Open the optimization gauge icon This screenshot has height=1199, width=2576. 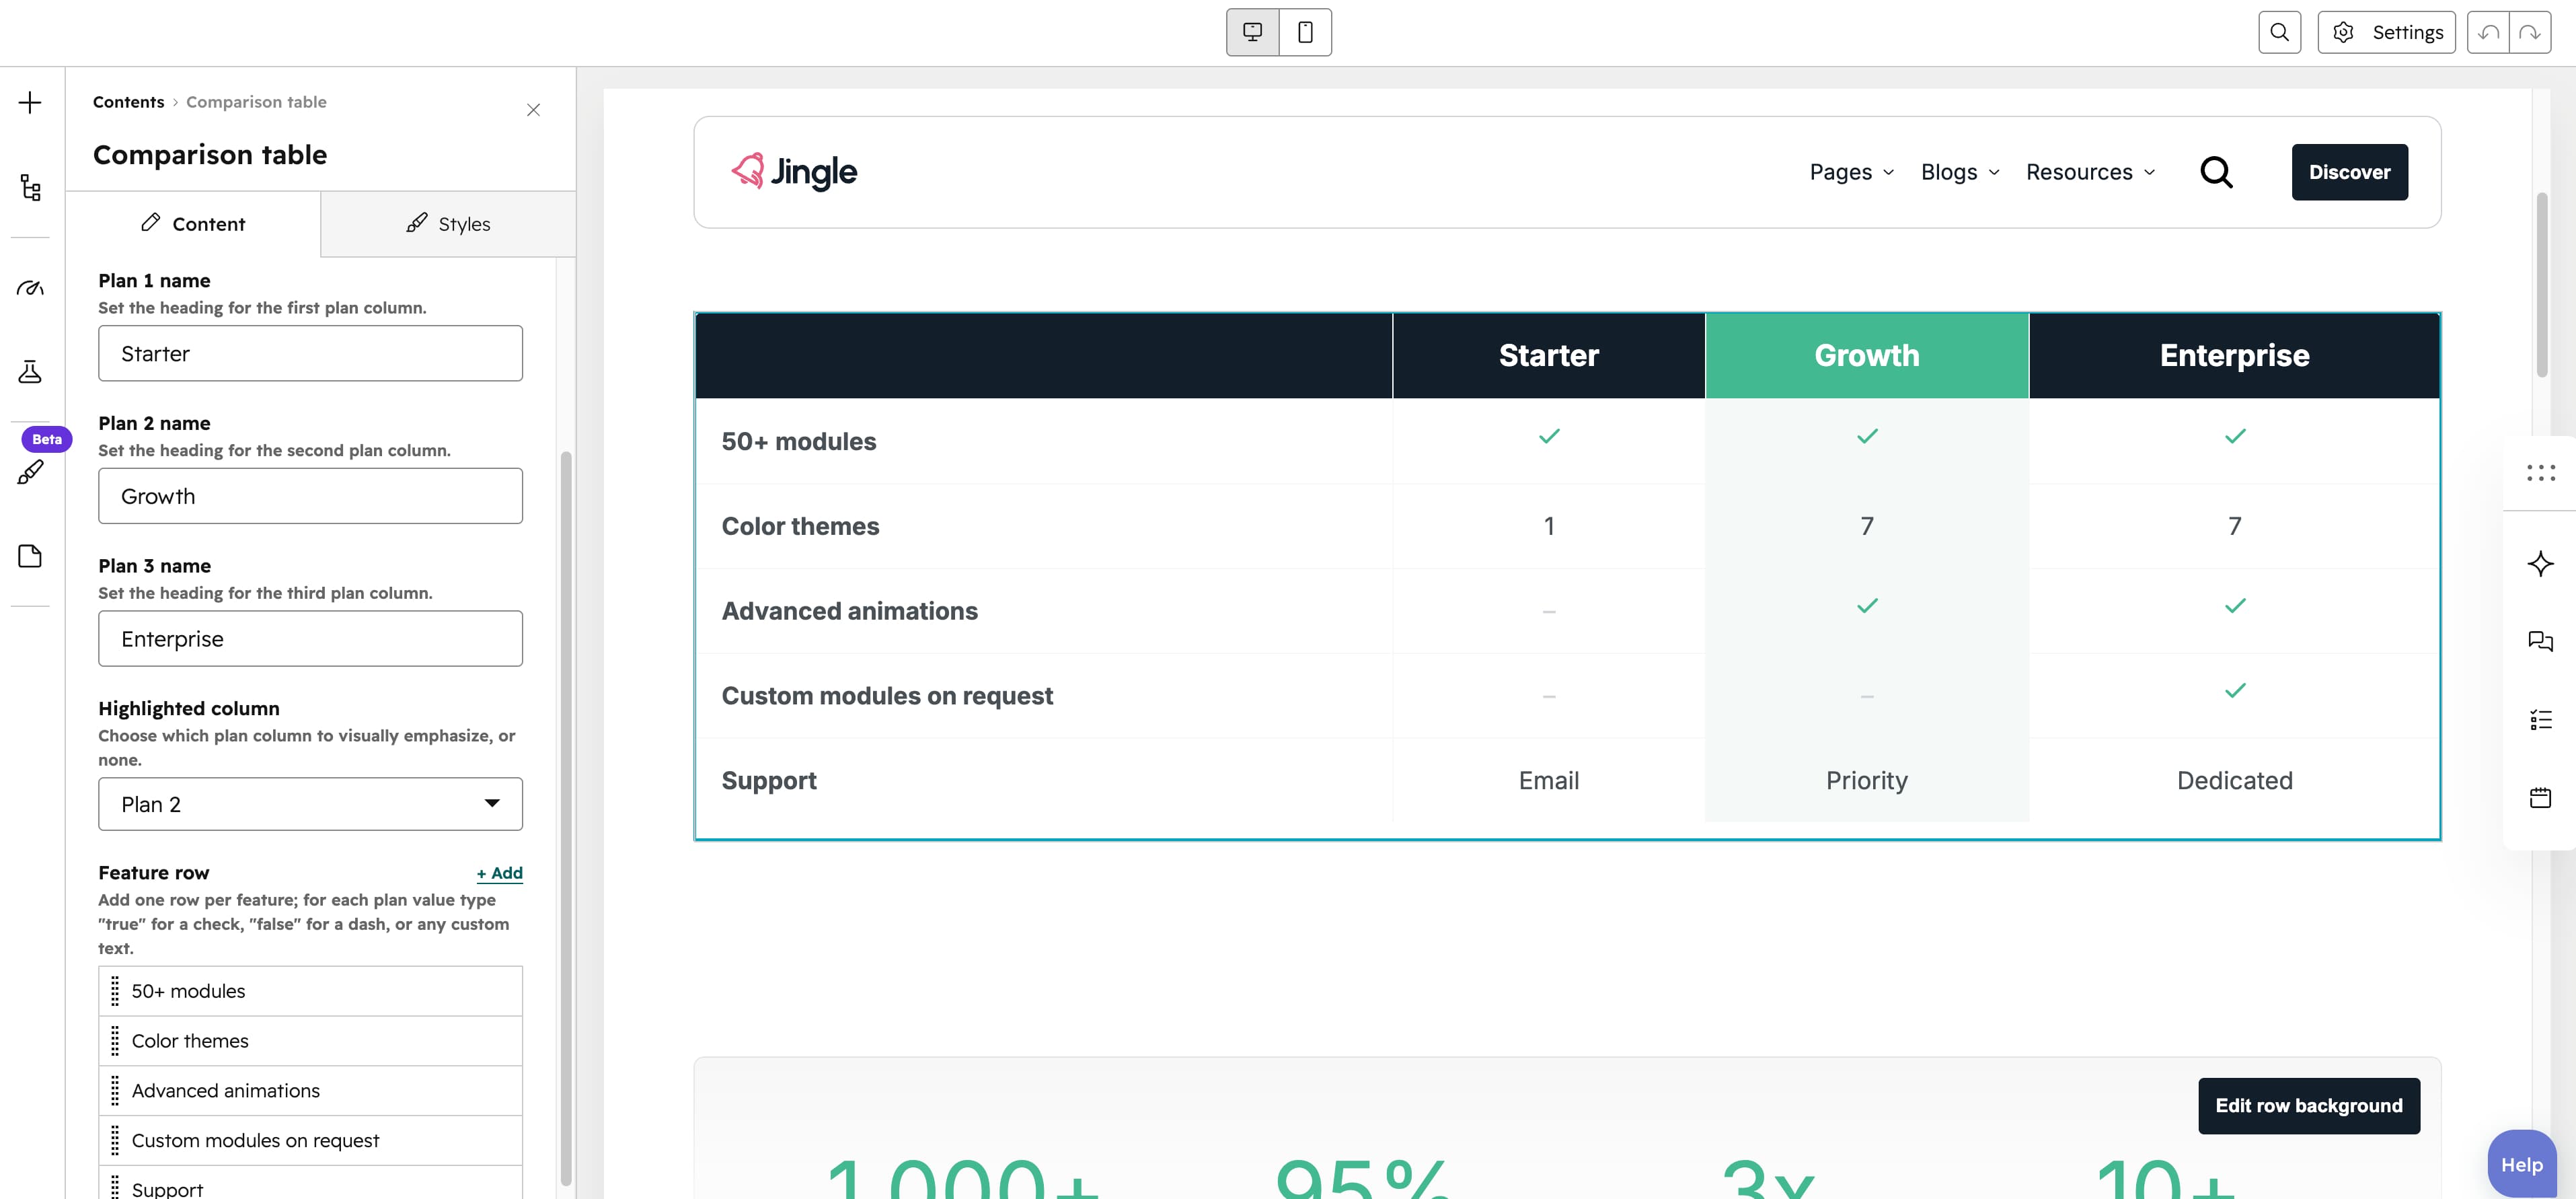tap(30, 288)
